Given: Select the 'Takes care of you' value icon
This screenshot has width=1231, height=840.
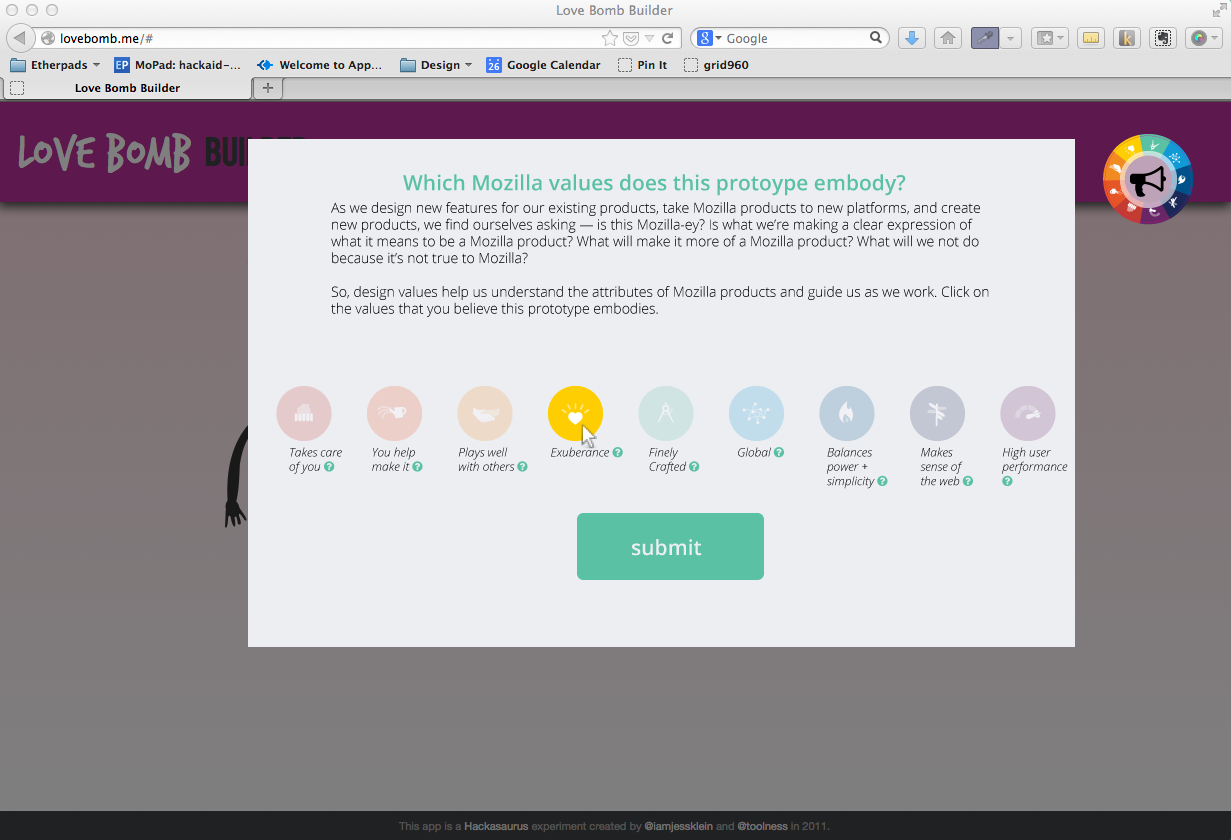Looking at the screenshot, I should 304,413.
